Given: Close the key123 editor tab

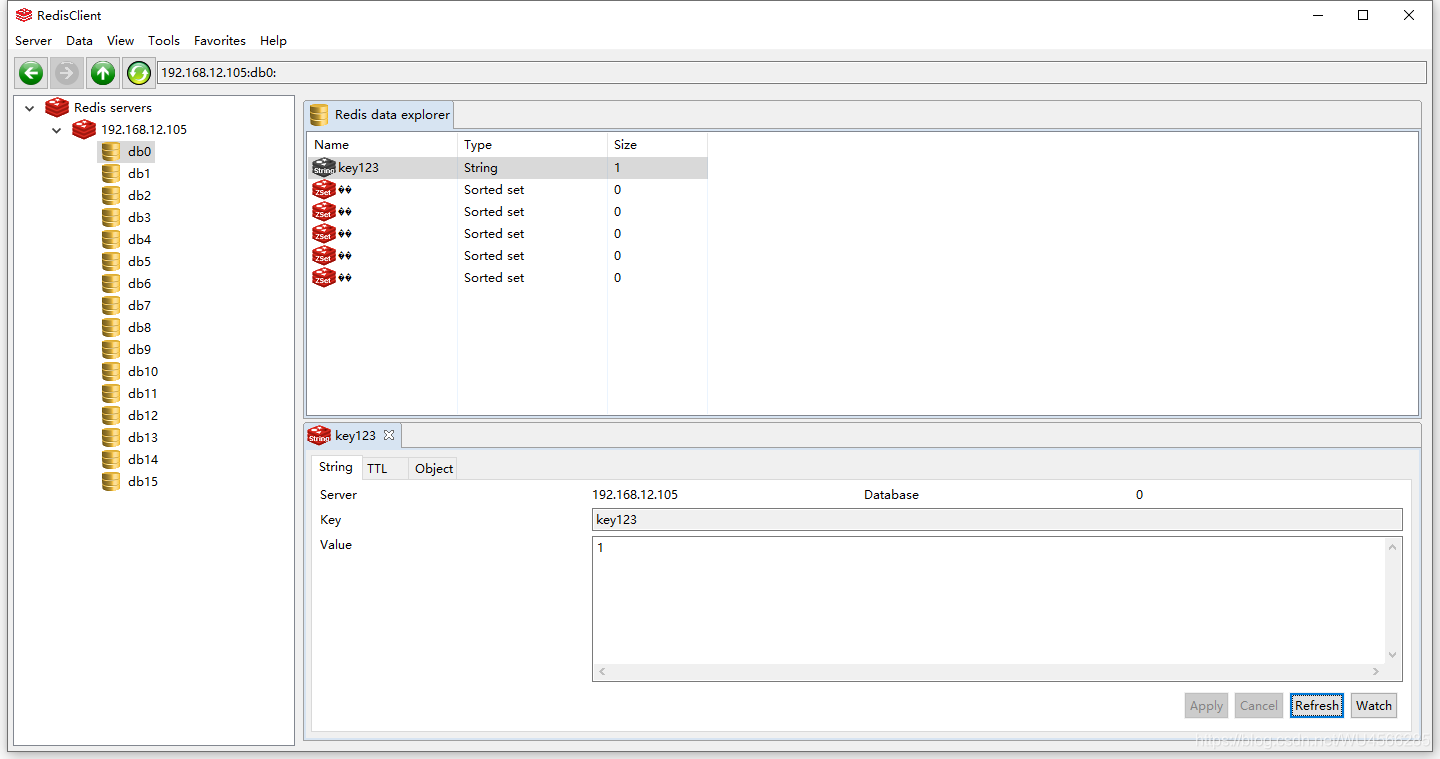Looking at the screenshot, I should click(x=389, y=435).
